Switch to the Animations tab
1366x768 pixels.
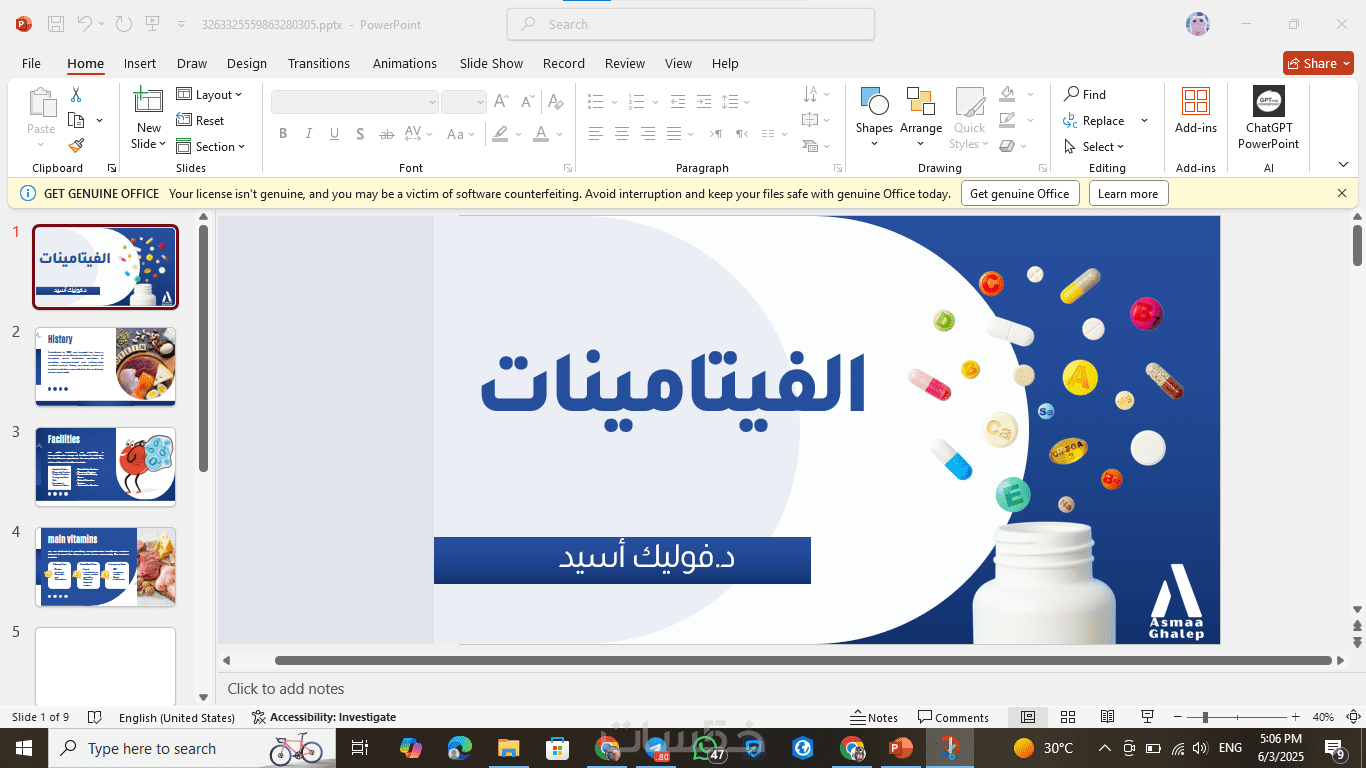404,63
